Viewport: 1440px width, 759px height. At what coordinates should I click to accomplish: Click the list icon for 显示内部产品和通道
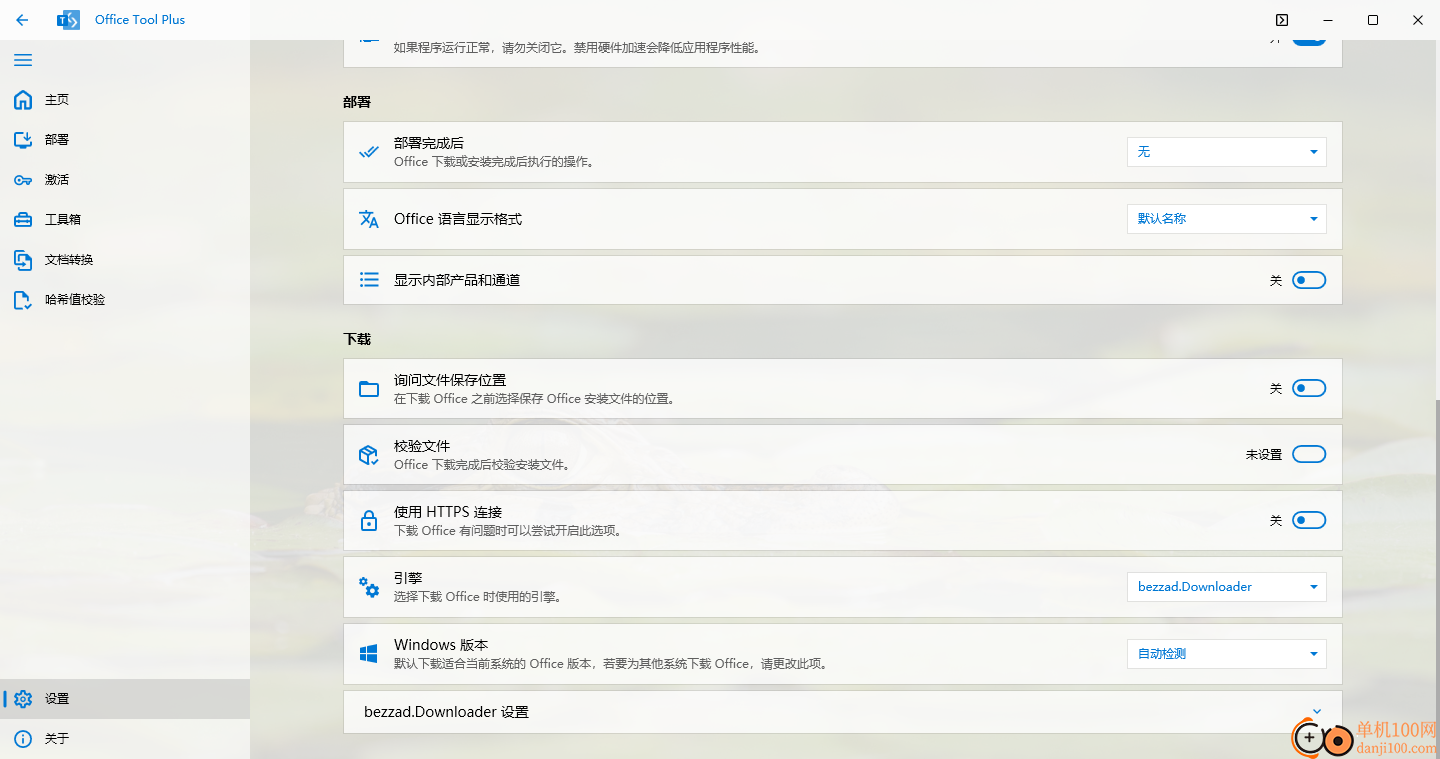[369, 280]
